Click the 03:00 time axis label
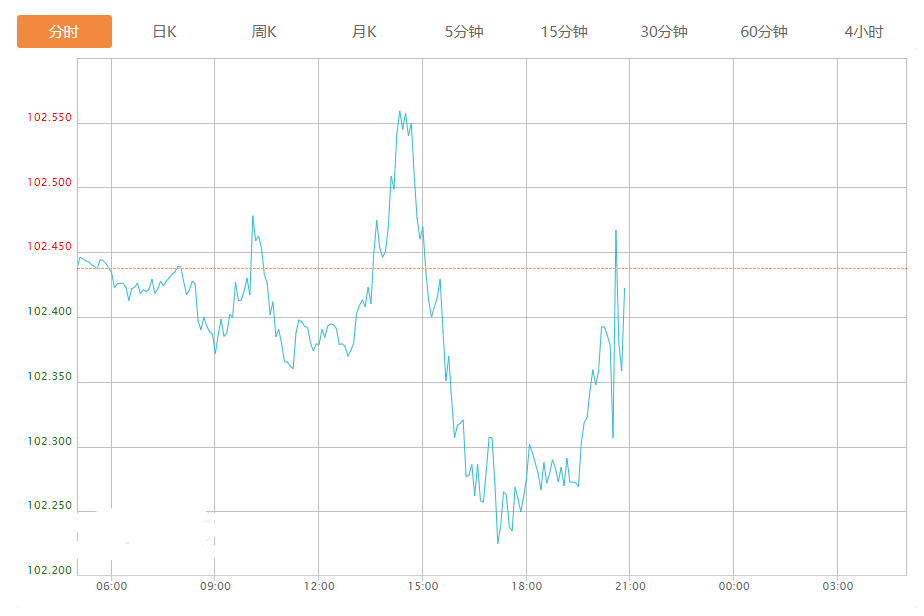This screenshot has width=924, height=616. tap(837, 586)
